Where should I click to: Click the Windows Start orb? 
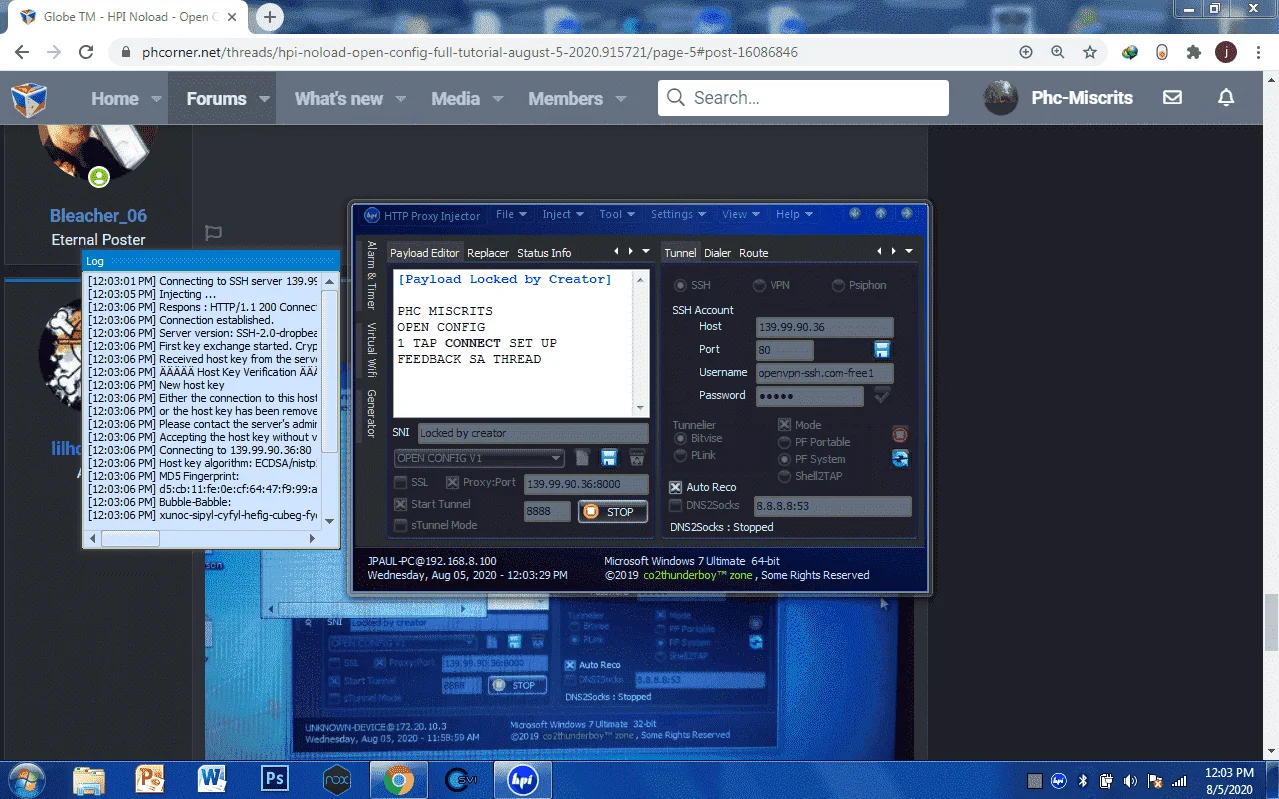click(x=27, y=779)
